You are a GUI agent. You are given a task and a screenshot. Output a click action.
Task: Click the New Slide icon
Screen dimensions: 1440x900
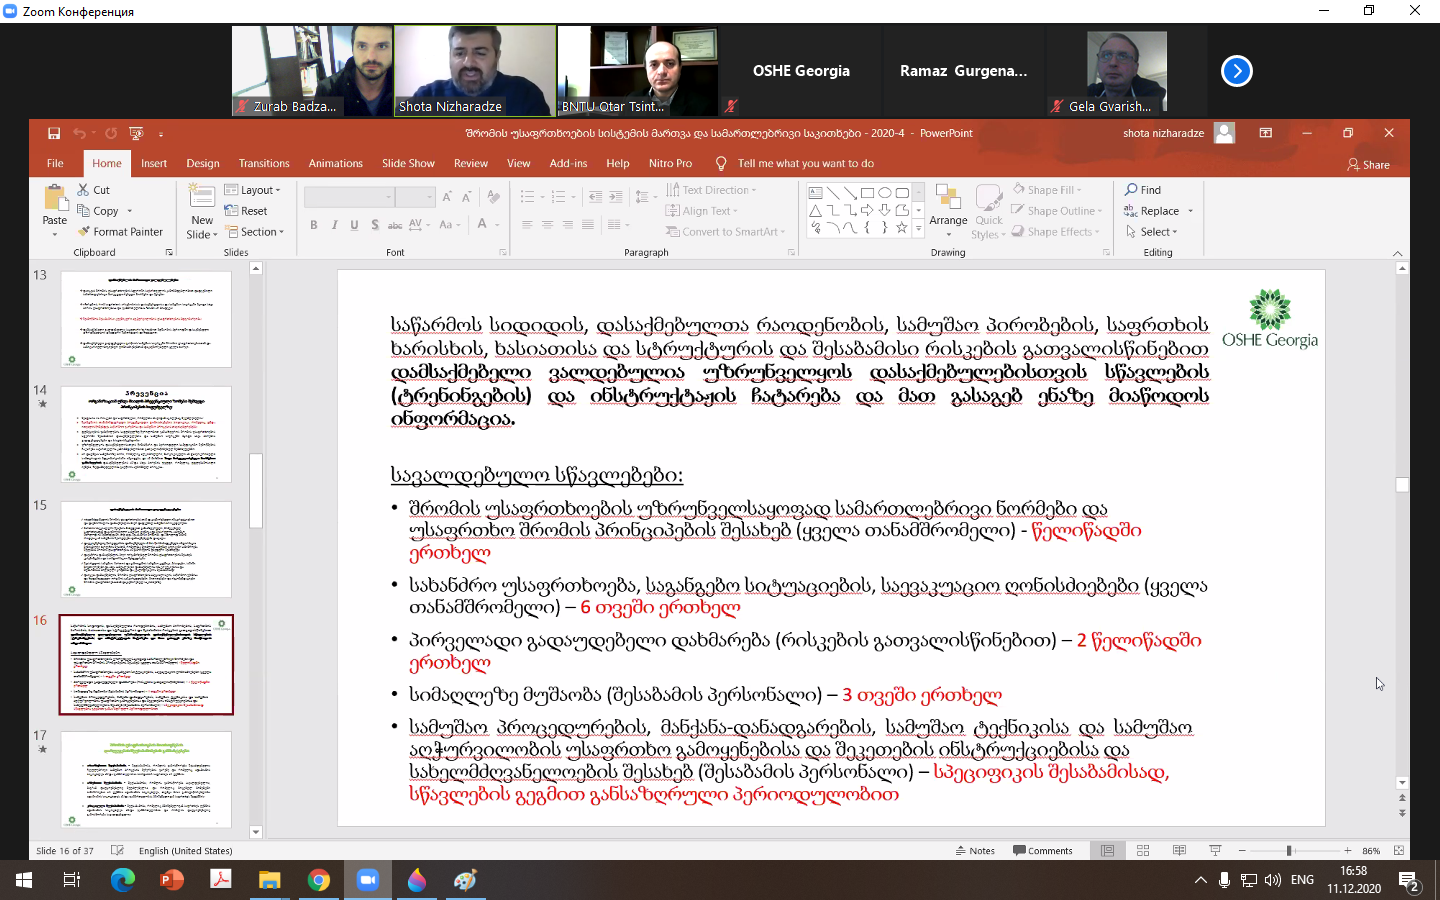click(x=202, y=198)
